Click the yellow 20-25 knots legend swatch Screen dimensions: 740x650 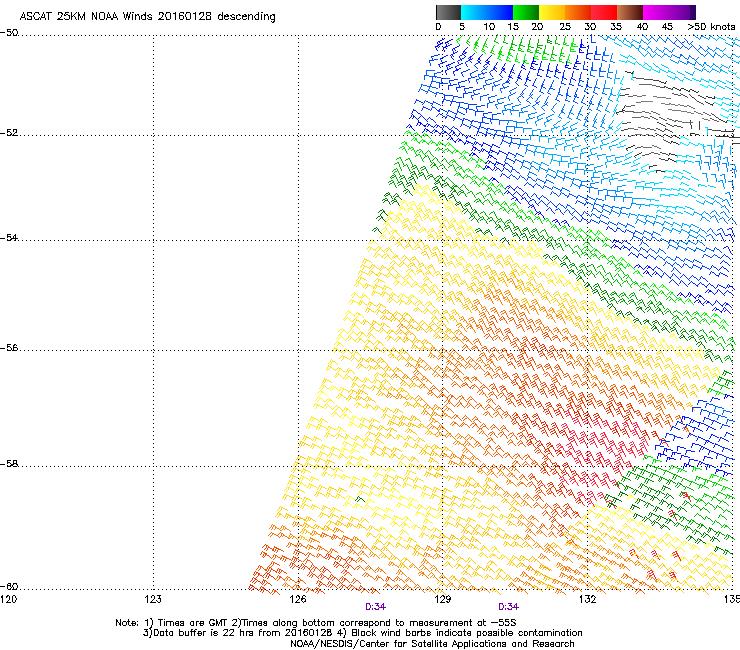coord(552,12)
